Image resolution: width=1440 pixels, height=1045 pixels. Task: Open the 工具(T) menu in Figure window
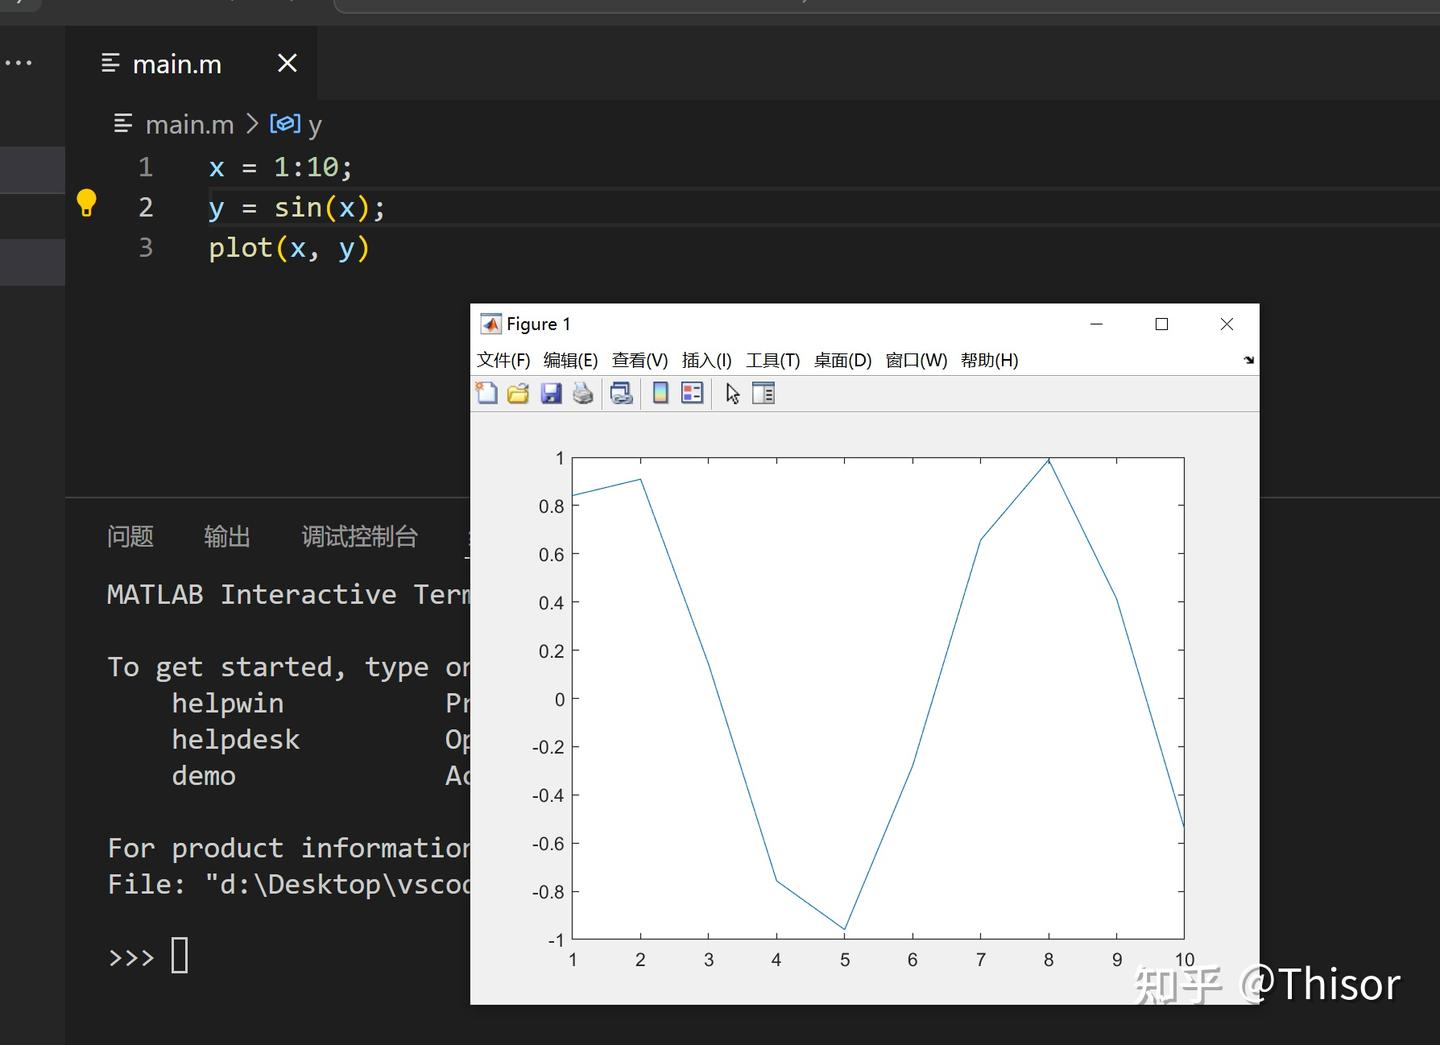(x=772, y=360)
